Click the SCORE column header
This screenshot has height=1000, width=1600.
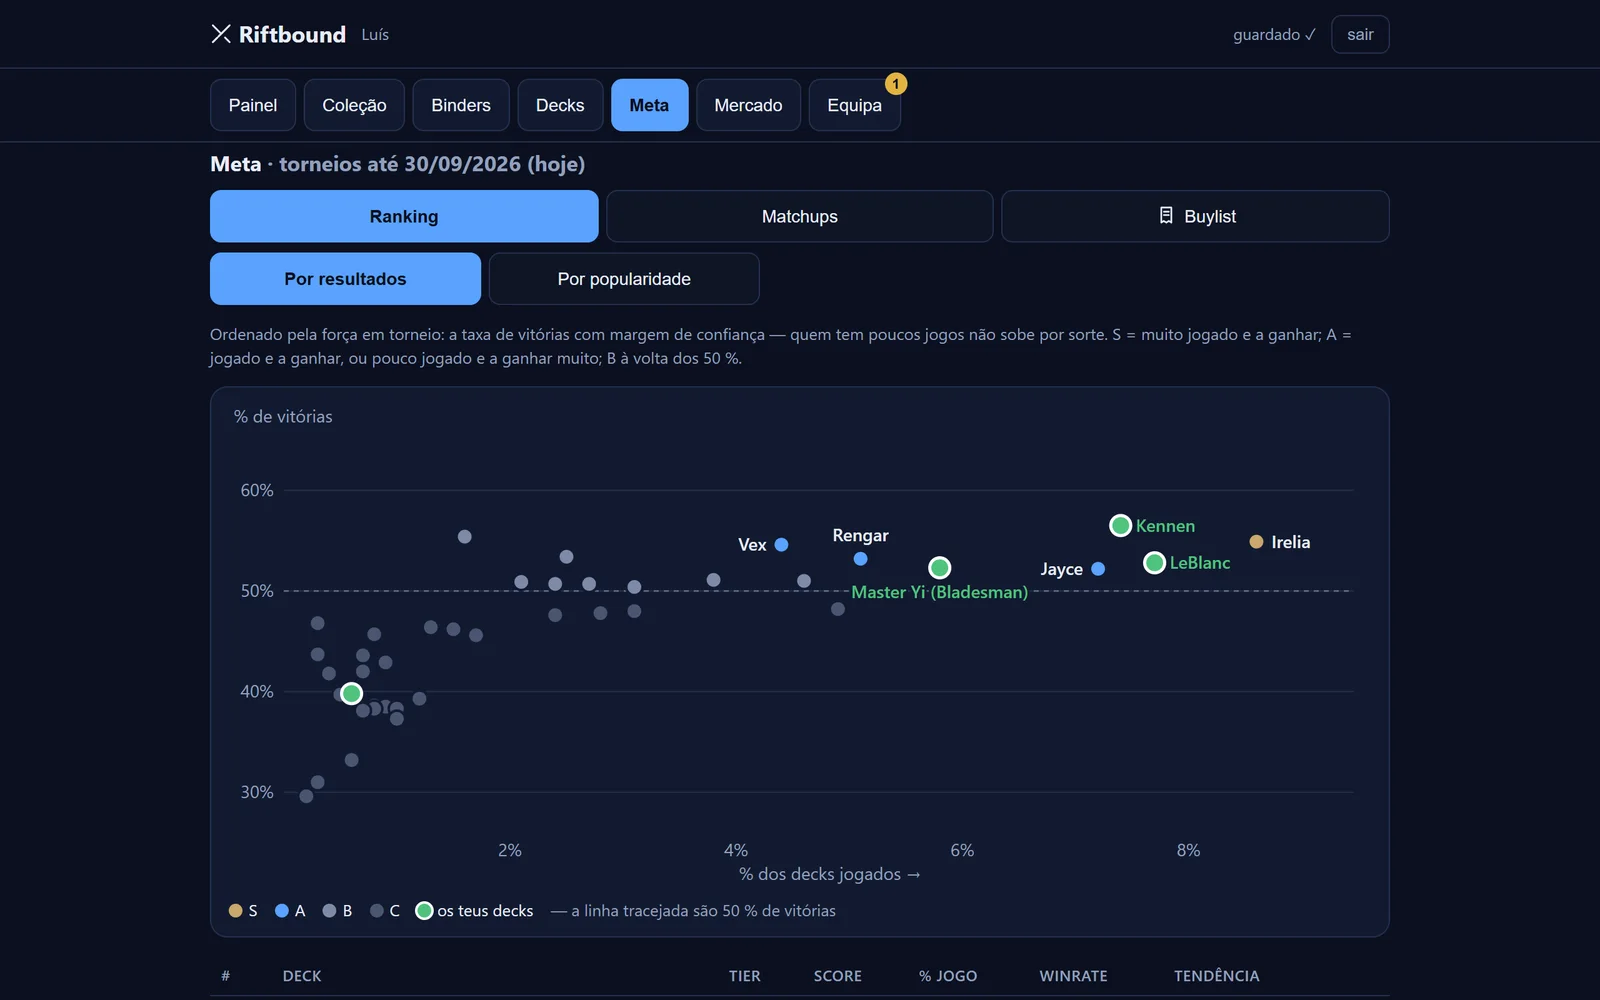pos(838,976)
